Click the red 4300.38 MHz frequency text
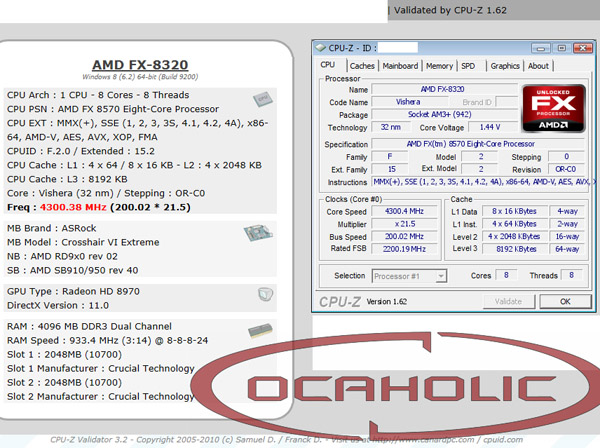This screenshot has width=600, height=448. coord(73,207)
